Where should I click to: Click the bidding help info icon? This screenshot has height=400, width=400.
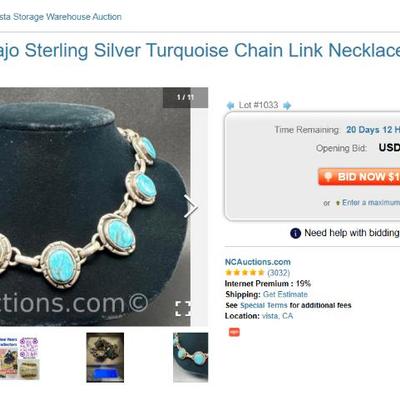295,233
